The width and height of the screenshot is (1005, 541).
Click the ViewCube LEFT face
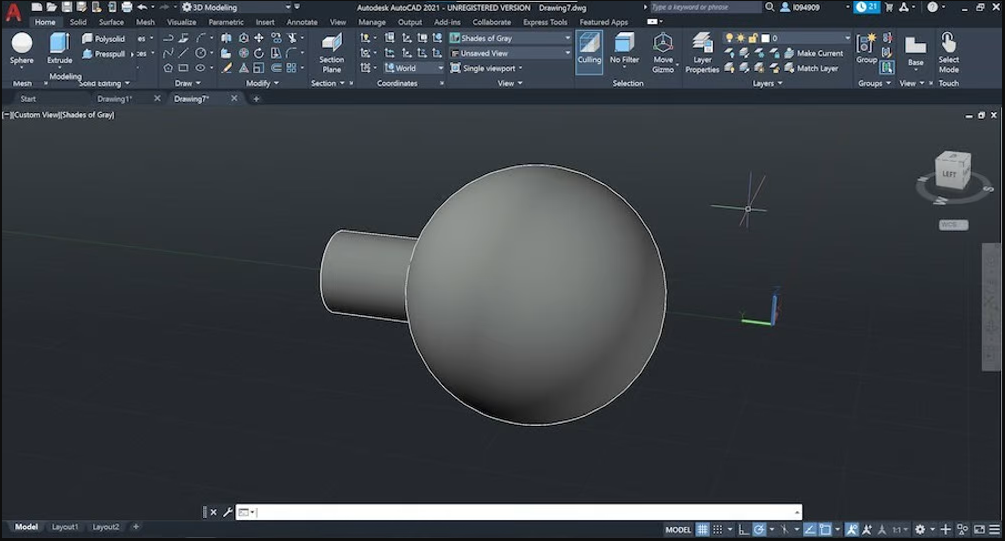coord(950,173)
